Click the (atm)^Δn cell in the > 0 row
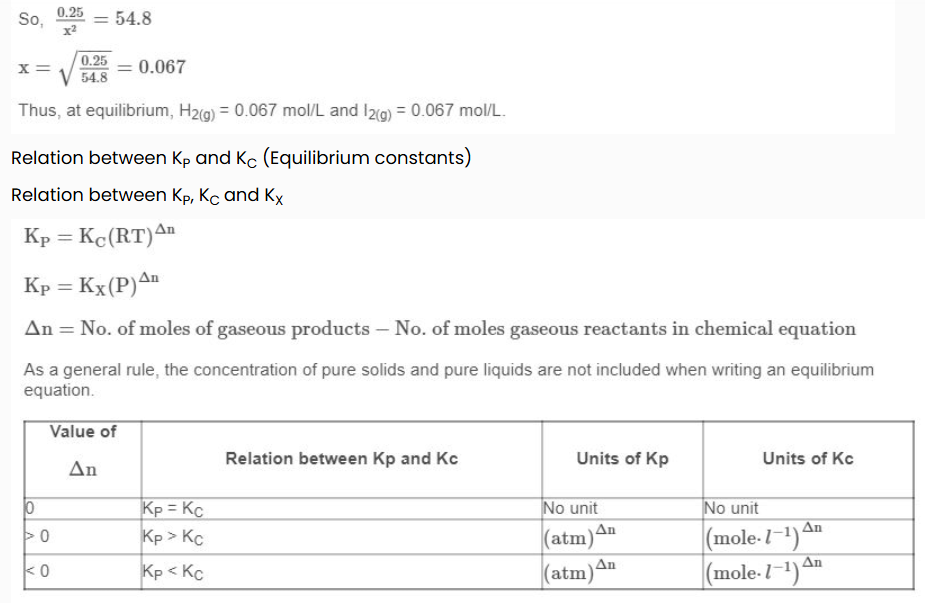The image size is (925, 603). 579,537
